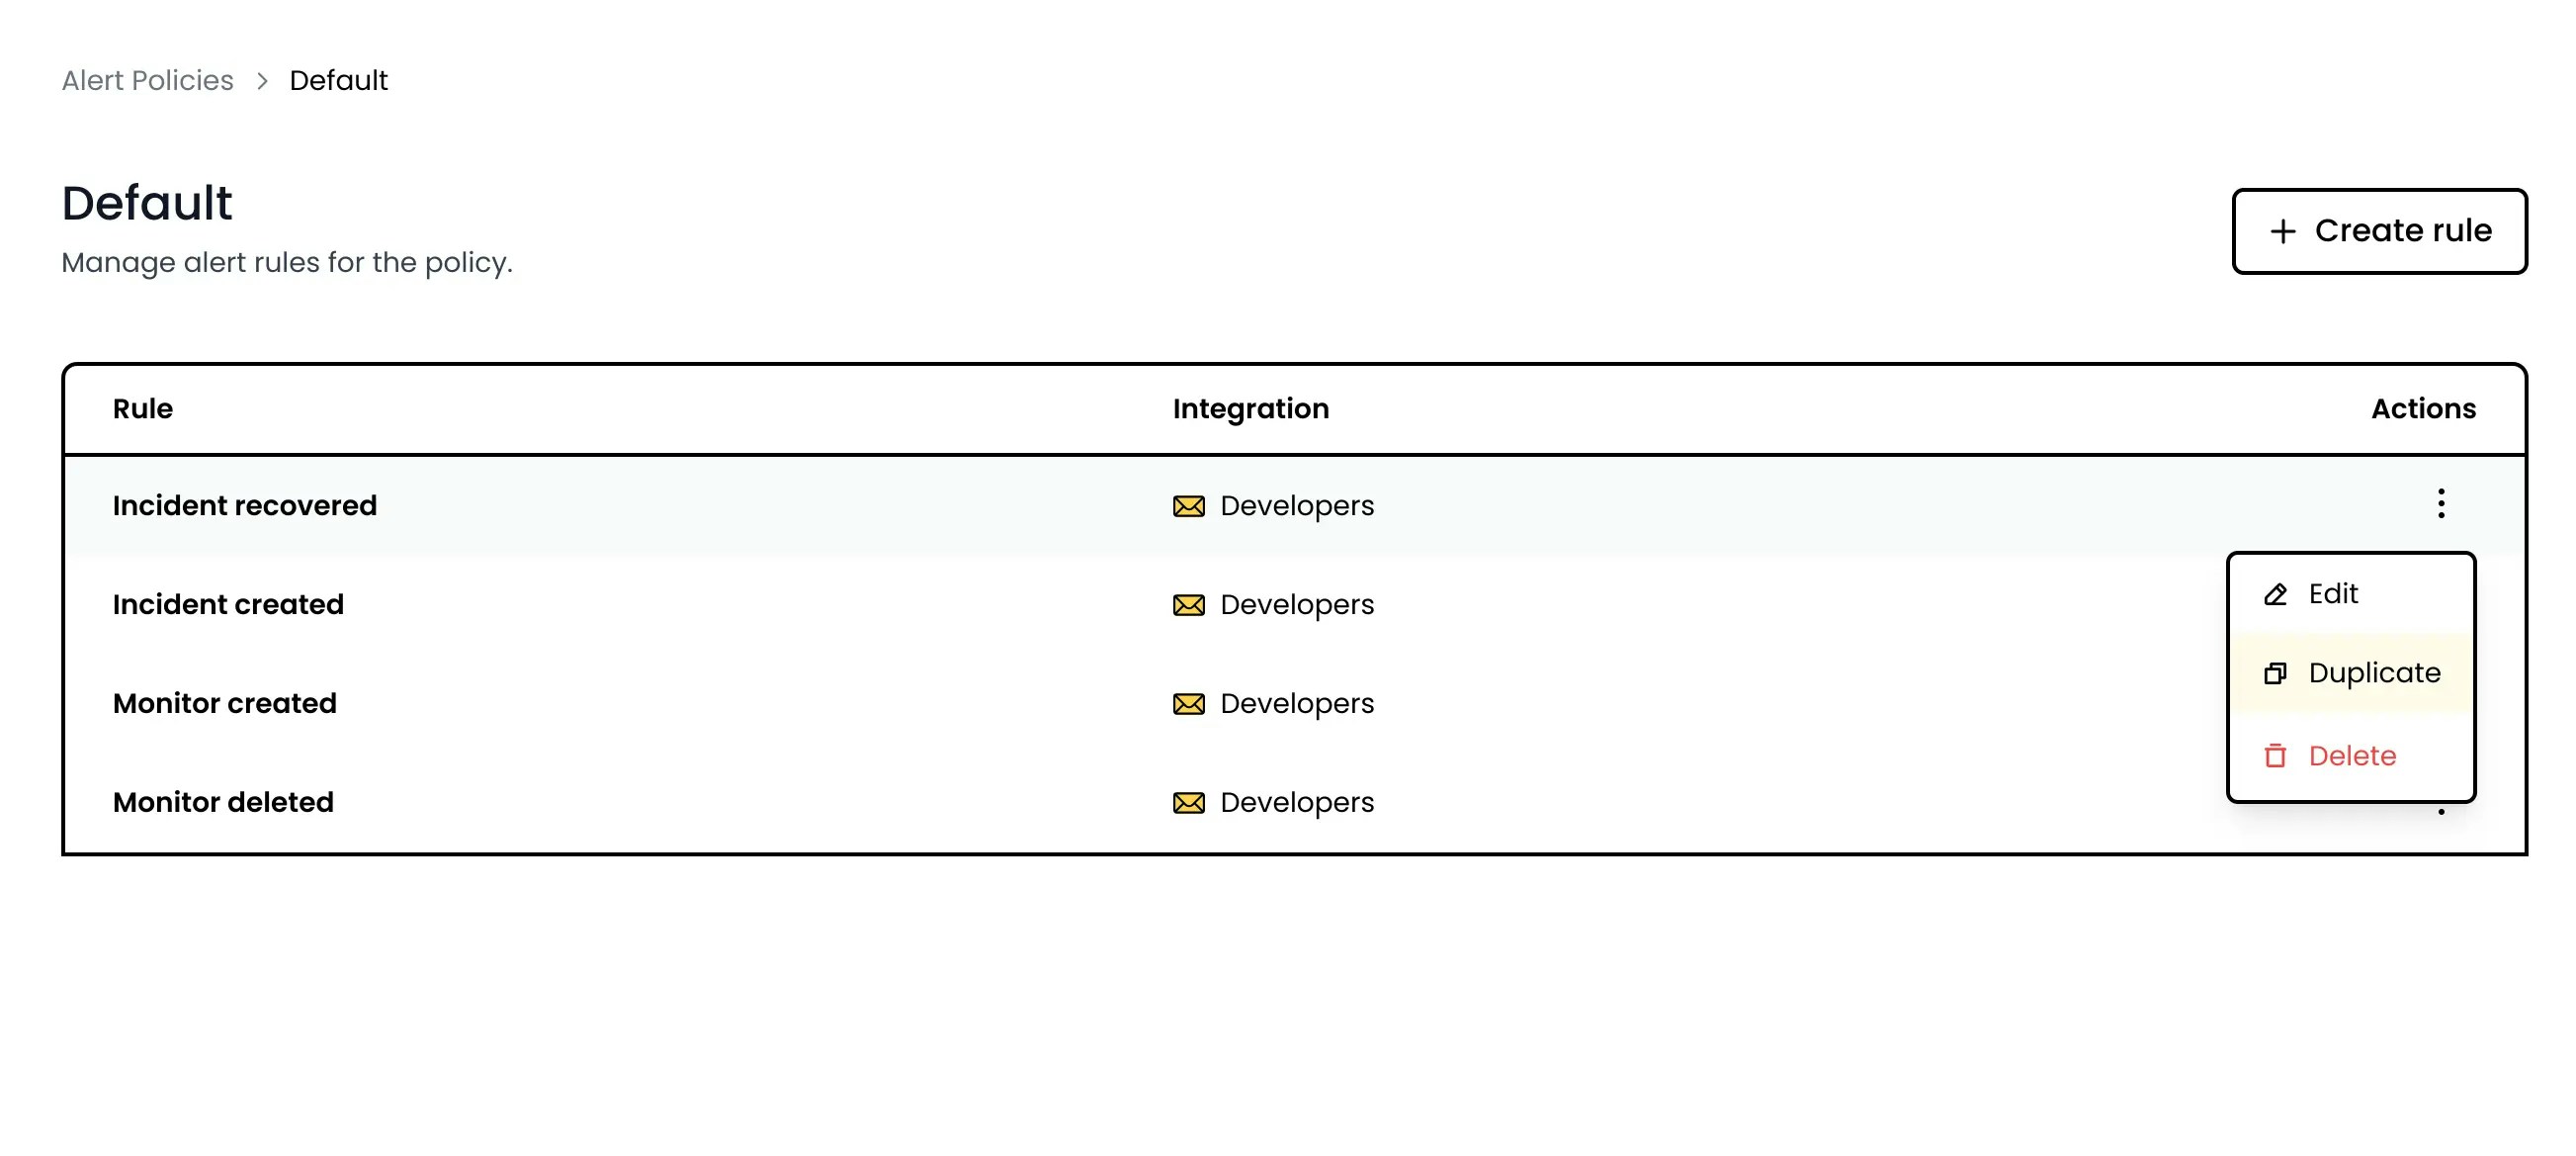Click envelope icon in Incident created row
The height and width of the screenshot is (1156, 2576).
[1188, 605]
